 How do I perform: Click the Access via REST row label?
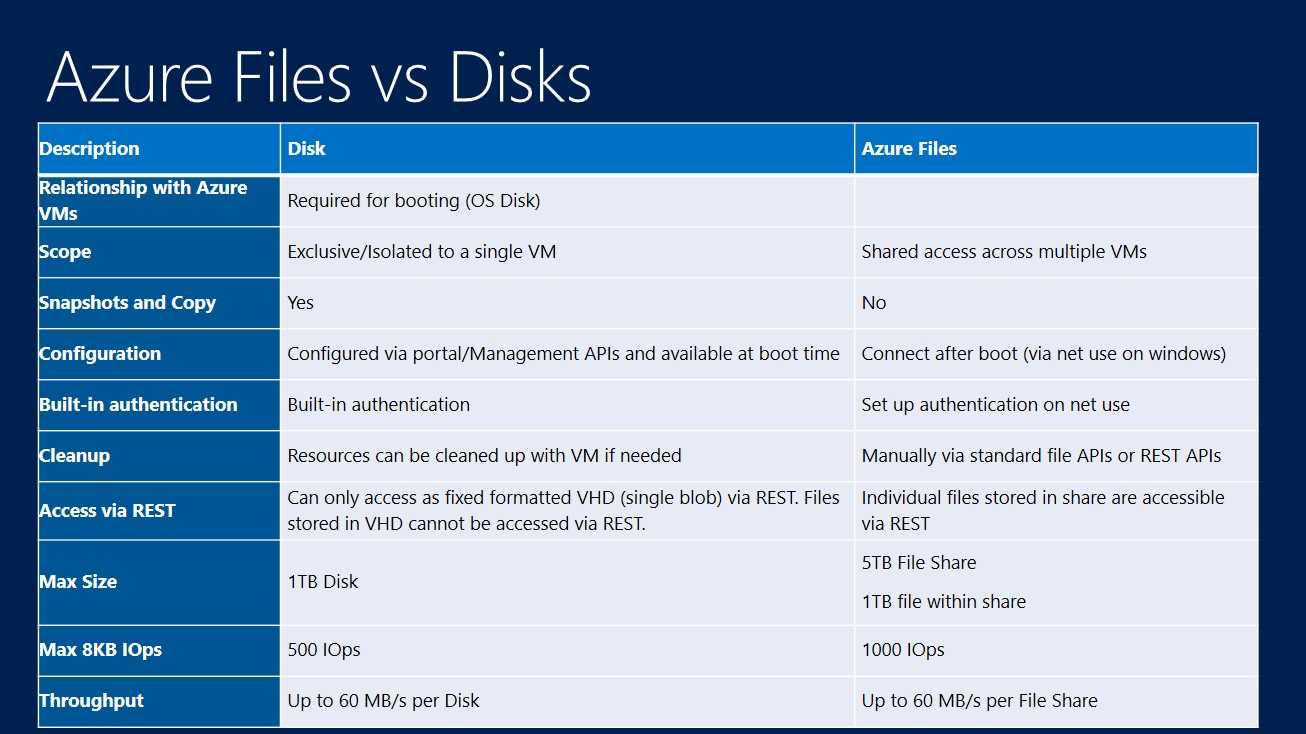(107, 511)
